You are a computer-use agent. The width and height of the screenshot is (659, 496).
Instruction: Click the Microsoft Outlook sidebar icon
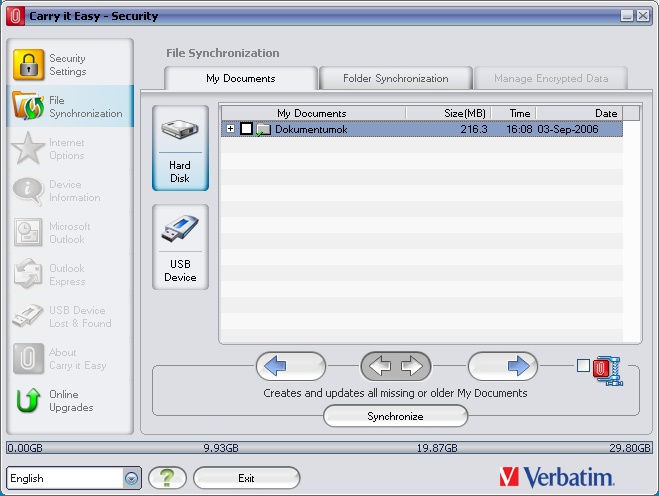[x=28, y=232]
